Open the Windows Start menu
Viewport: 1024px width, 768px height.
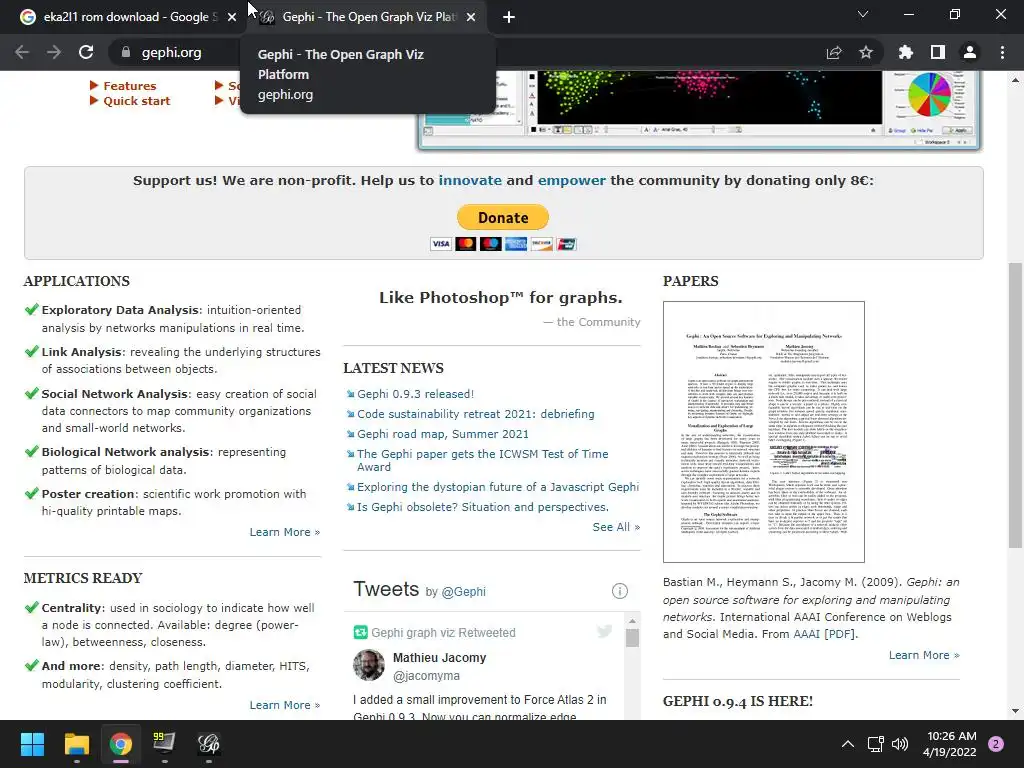point(32,744)
